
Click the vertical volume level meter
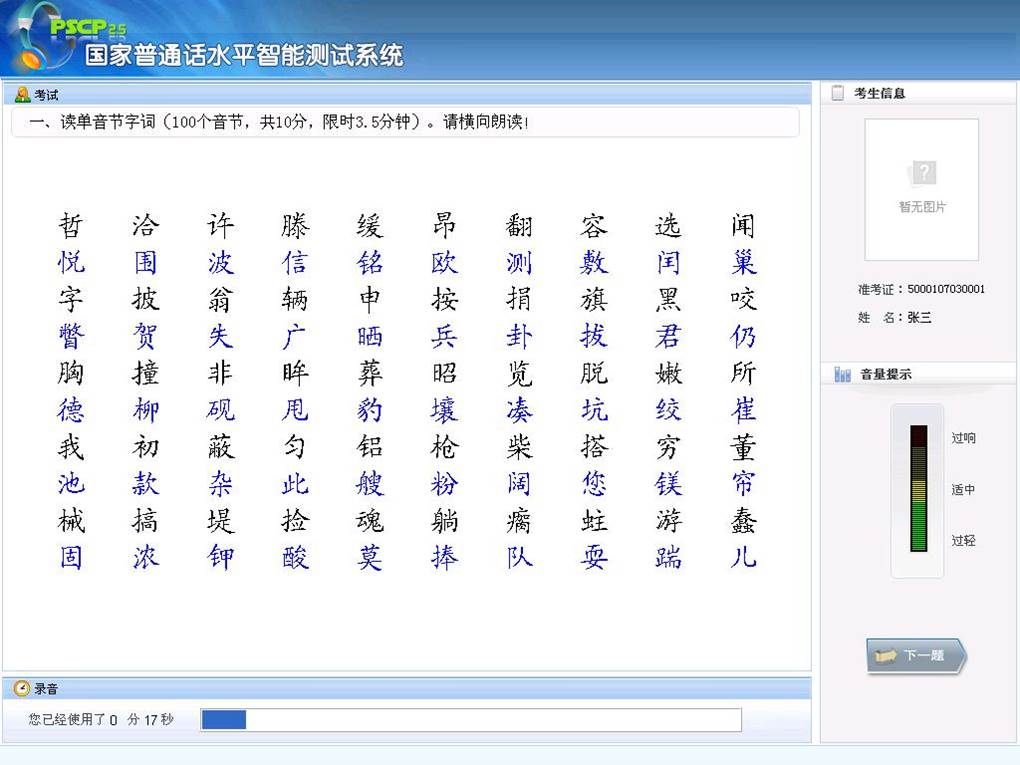point(917,490)
